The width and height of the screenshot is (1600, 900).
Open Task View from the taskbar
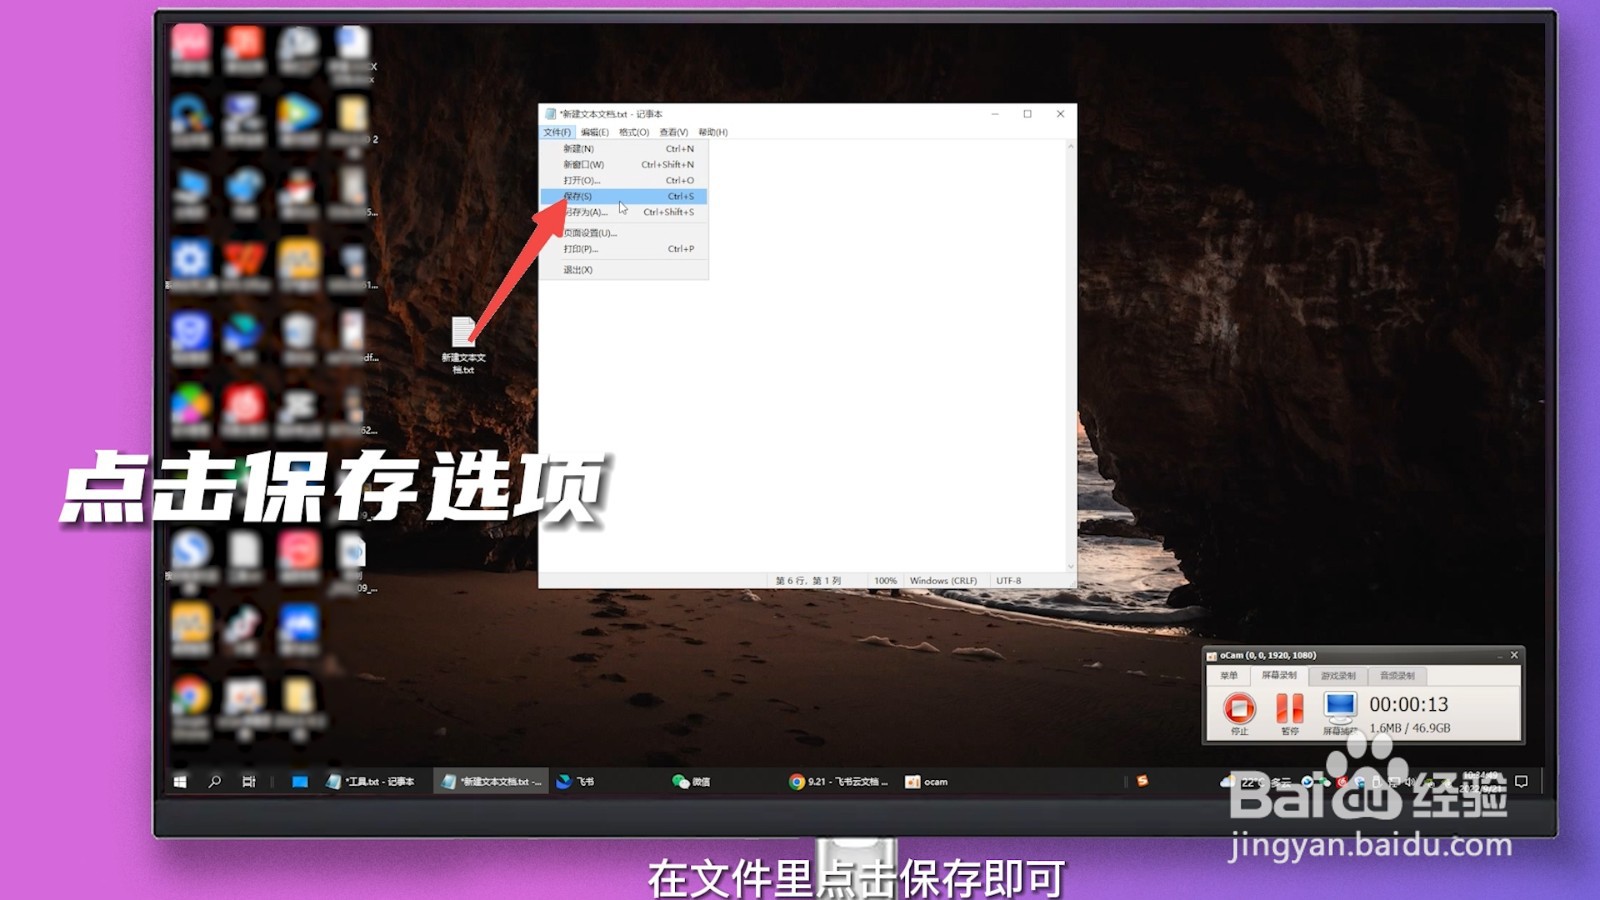point(248,782)
